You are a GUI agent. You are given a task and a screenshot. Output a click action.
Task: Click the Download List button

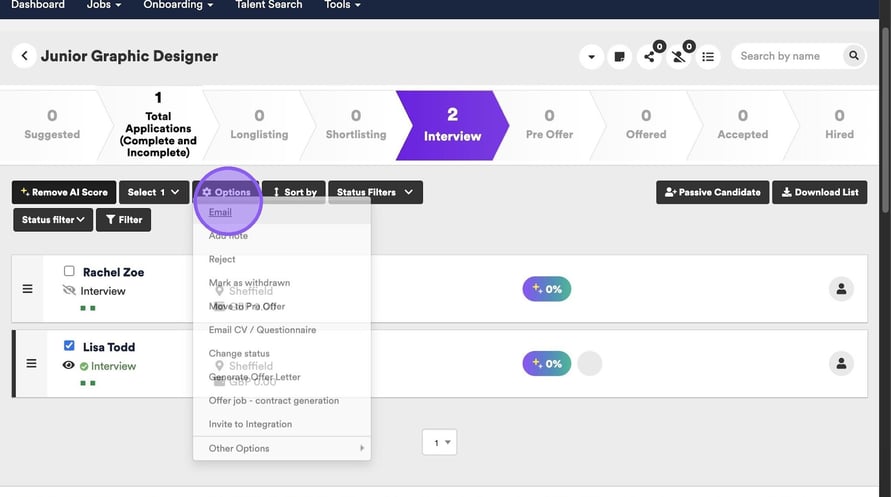click(818, 192)
